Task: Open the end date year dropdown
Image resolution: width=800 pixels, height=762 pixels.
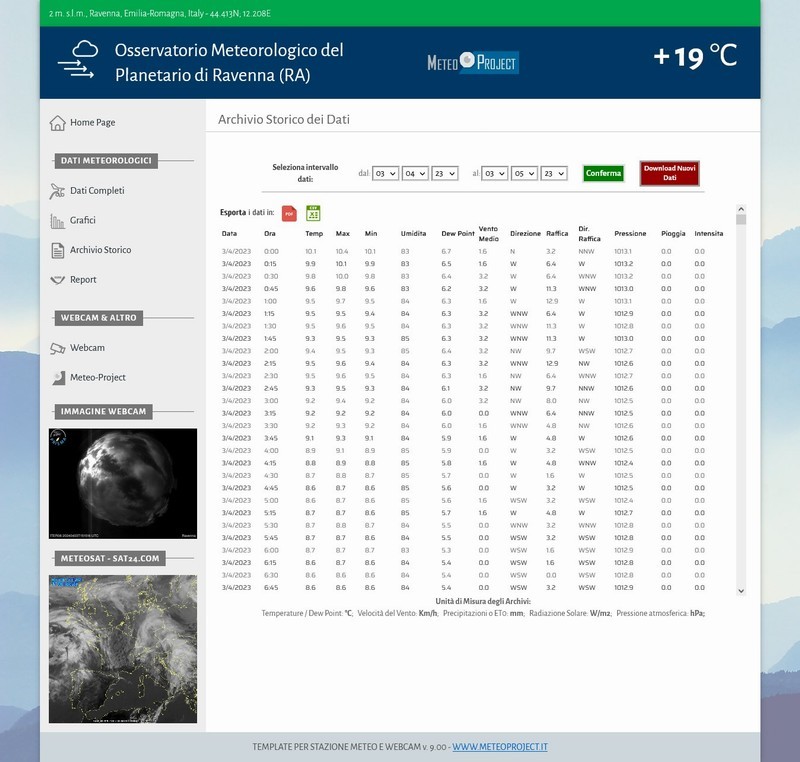Action: point(554,173)
